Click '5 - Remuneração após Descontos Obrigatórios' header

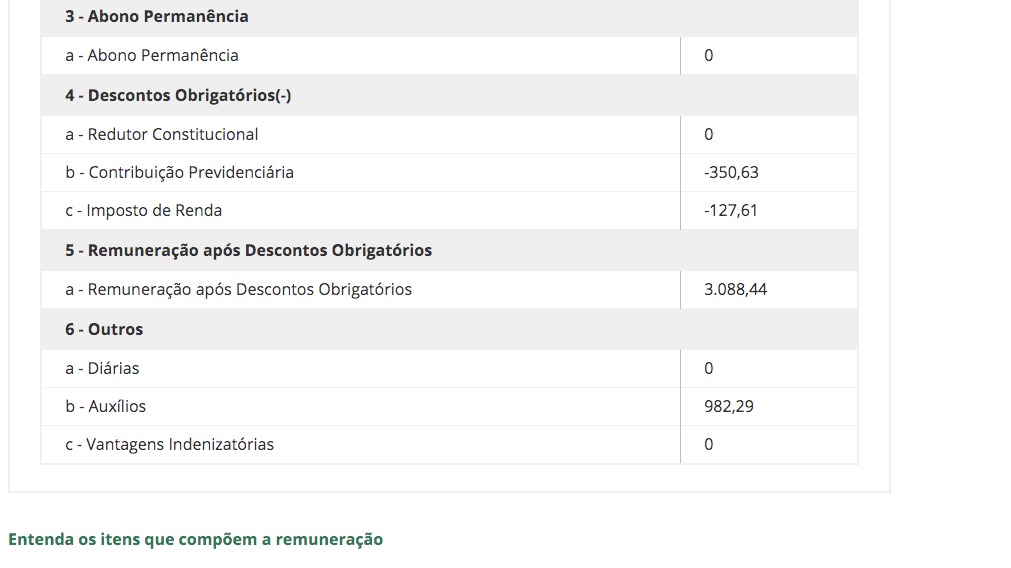[248, 250]
